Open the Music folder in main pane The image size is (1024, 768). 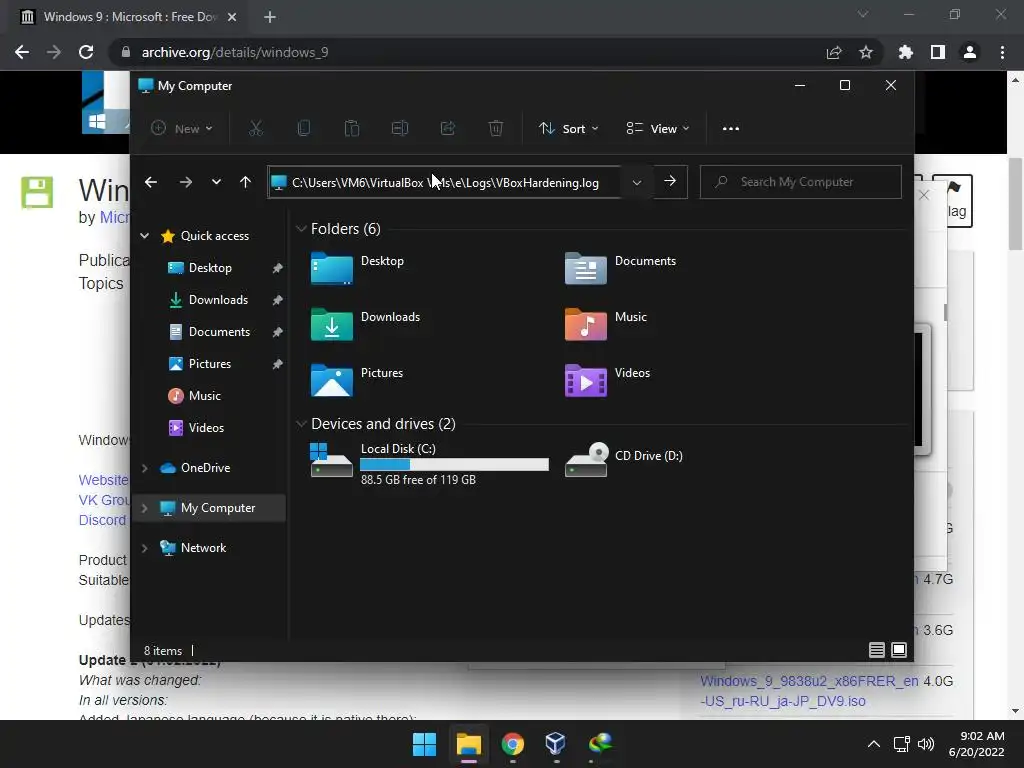(x=606, y=324)
